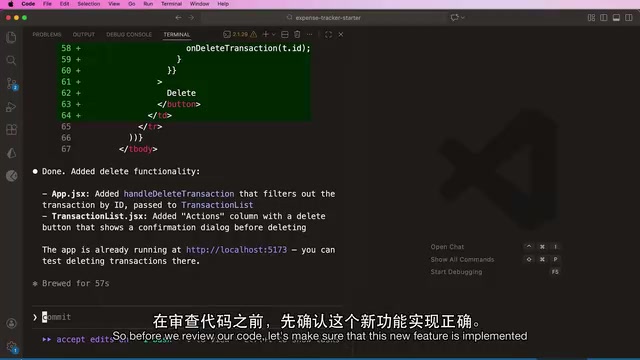Open the Manage gear icon
Image resolution: width=640 pixels, height=360 pixels.
(11, 347)
